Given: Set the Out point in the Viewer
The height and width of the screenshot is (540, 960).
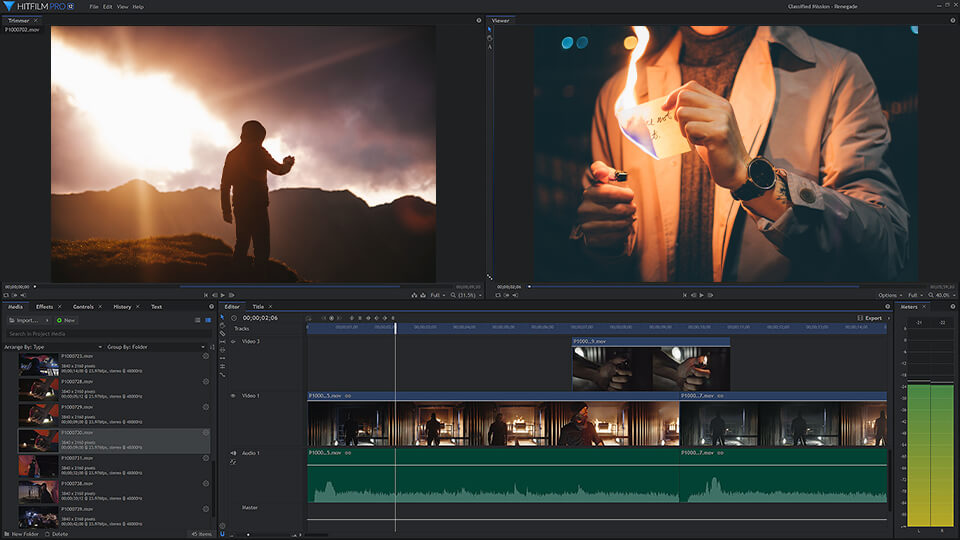Looking at the screenshot, I should click(515, 295).
